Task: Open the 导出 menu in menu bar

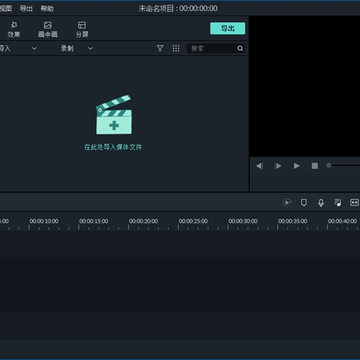Action: 26,9
